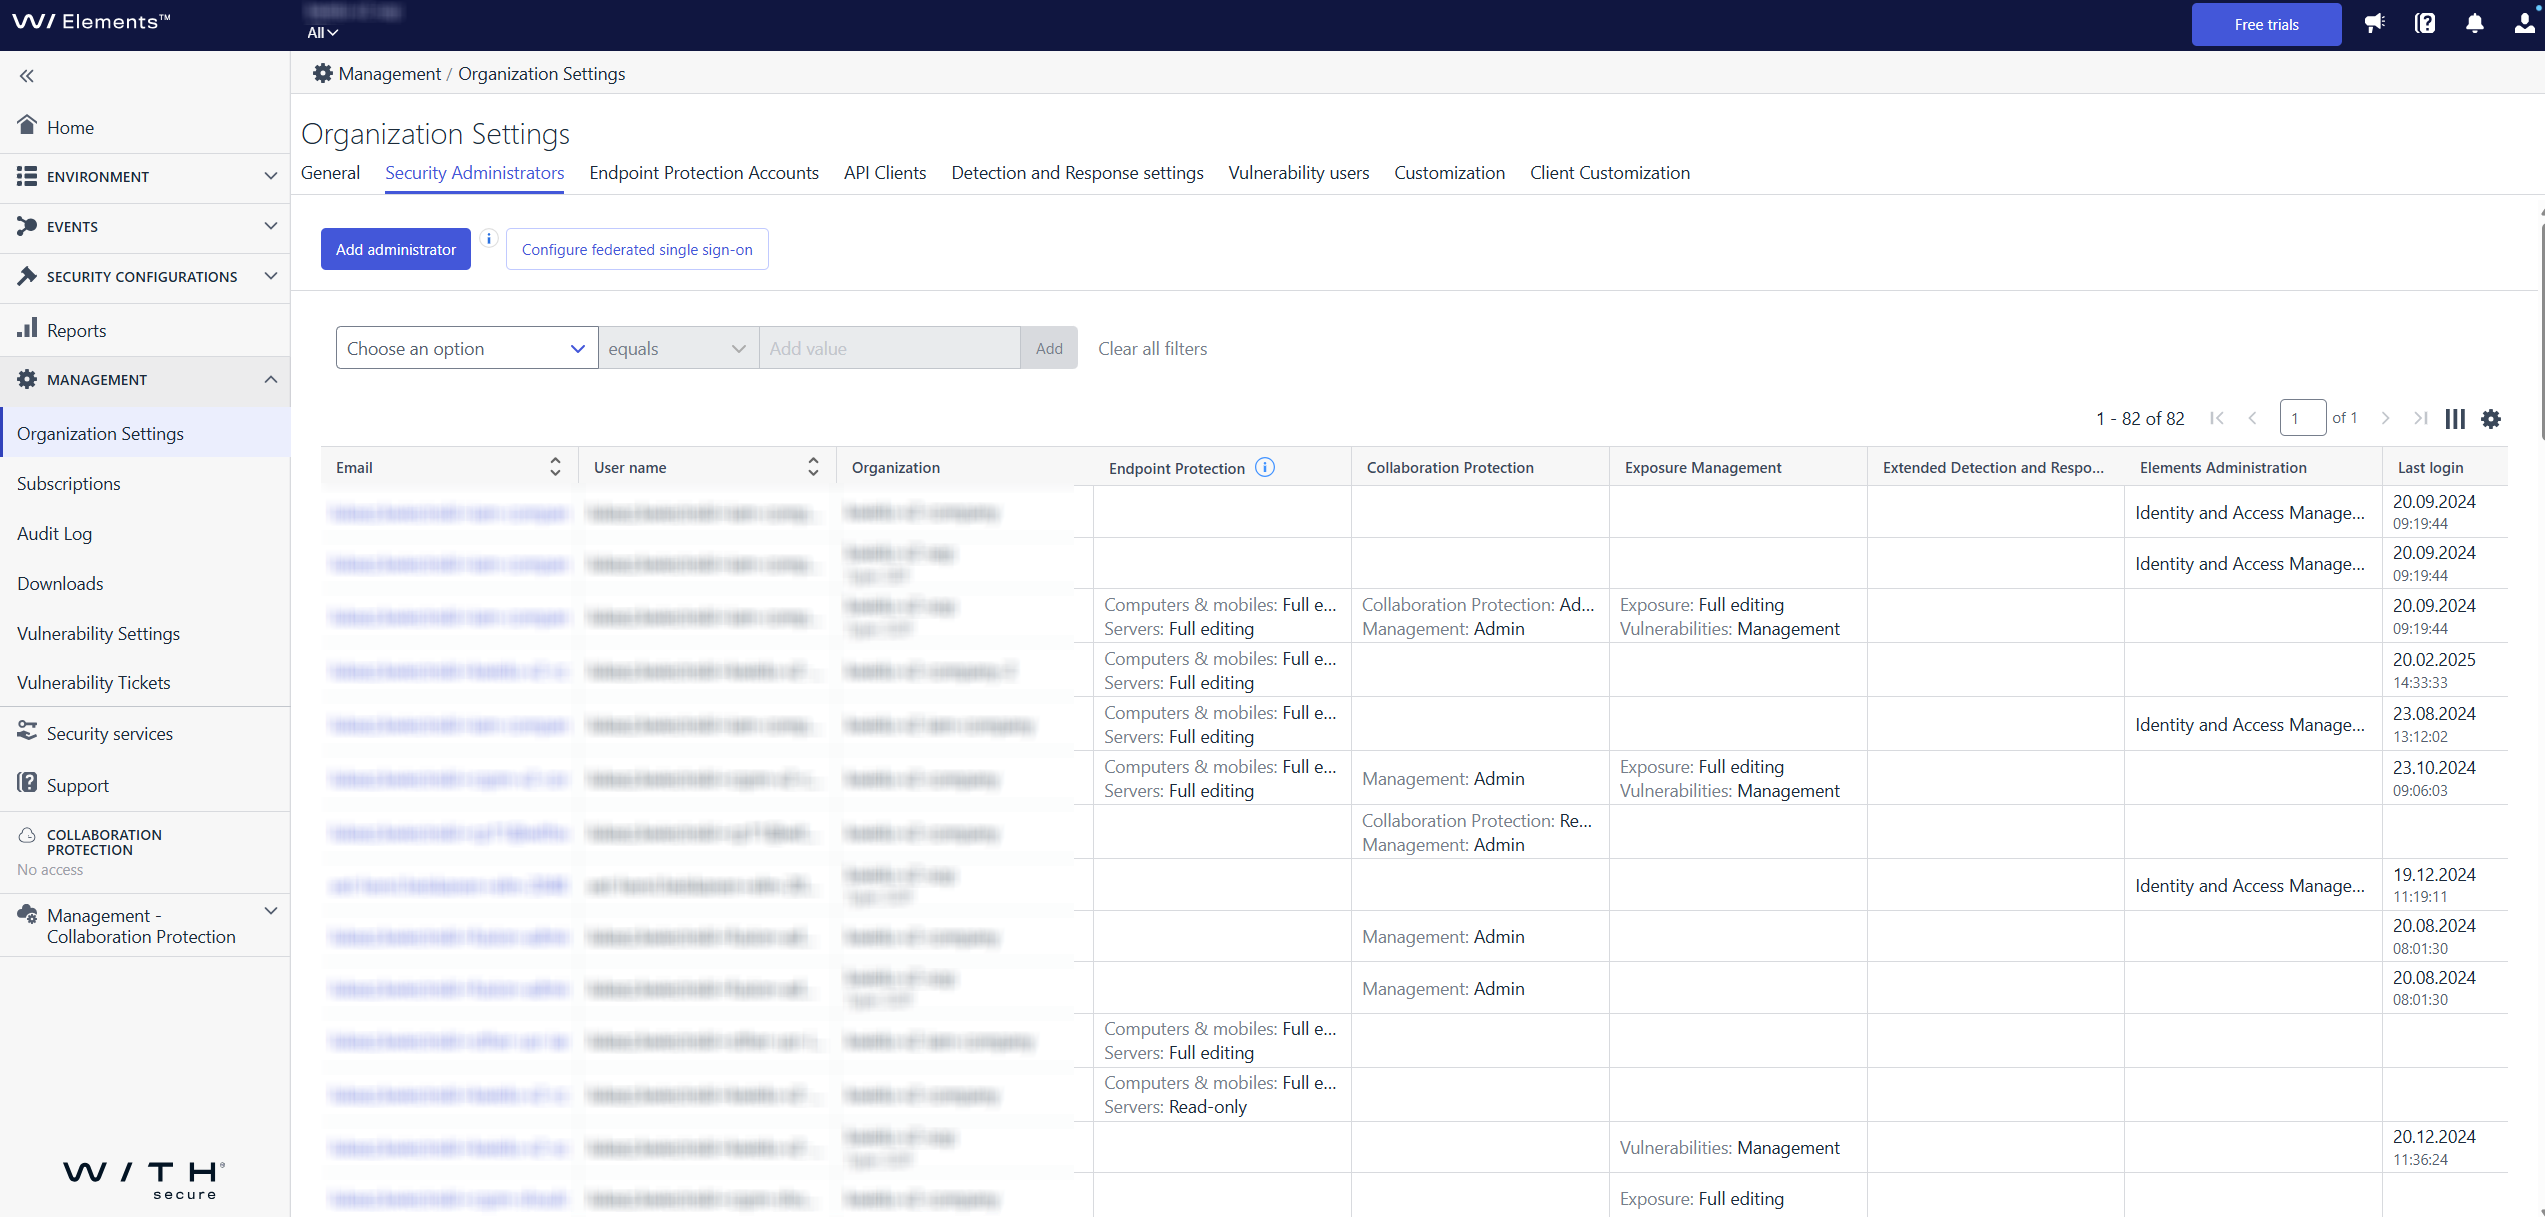Open the All organization selector
Viewport: 2545px width, 1218px height.
coord(322,33)
